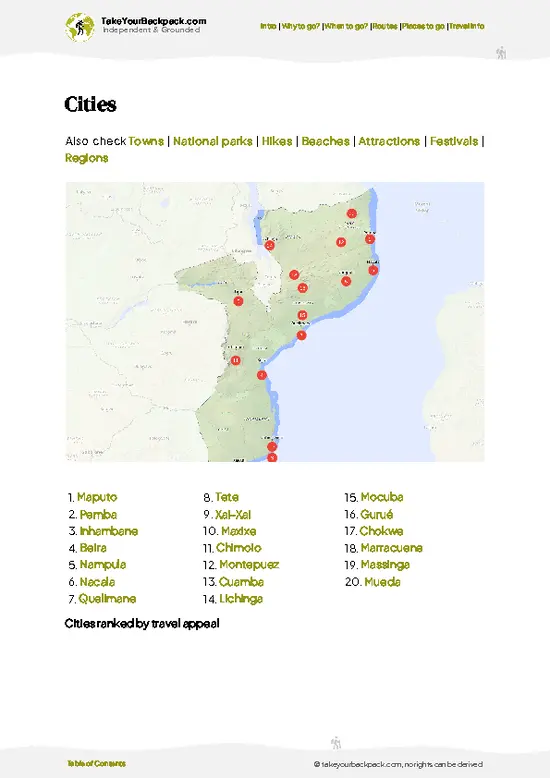Open the Nampula city link in list
This screenshot has height=778, width=550.
pos(103,565)
